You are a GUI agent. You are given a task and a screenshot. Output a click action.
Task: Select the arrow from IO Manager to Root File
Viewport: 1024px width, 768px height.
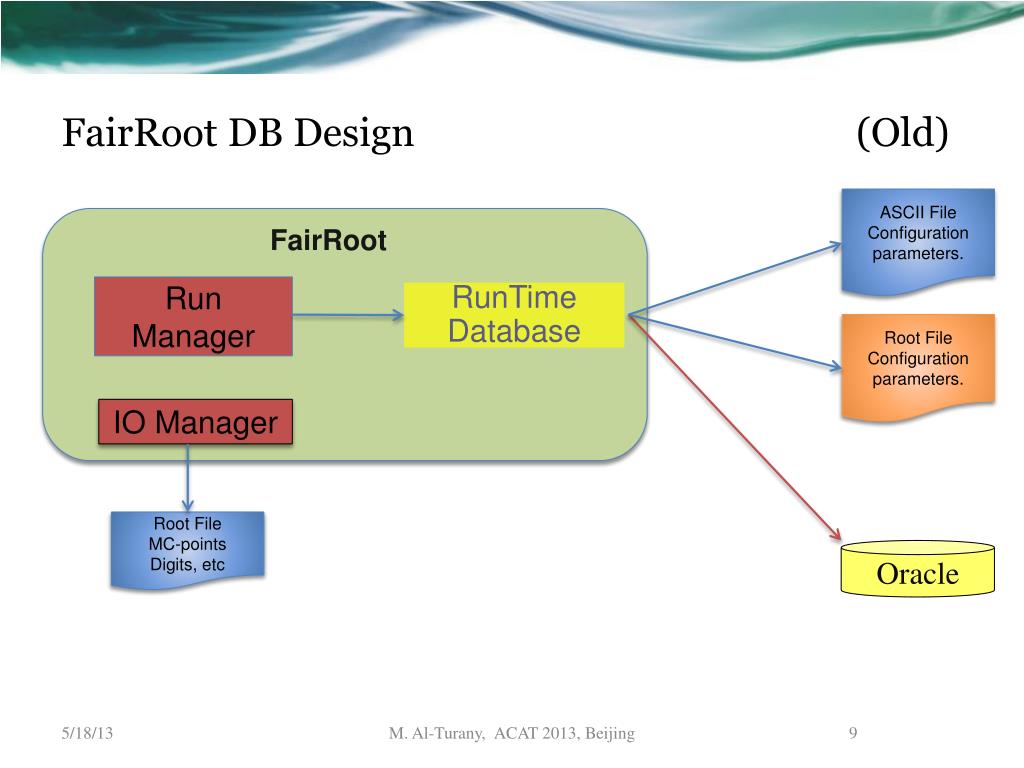pos(188,478)
